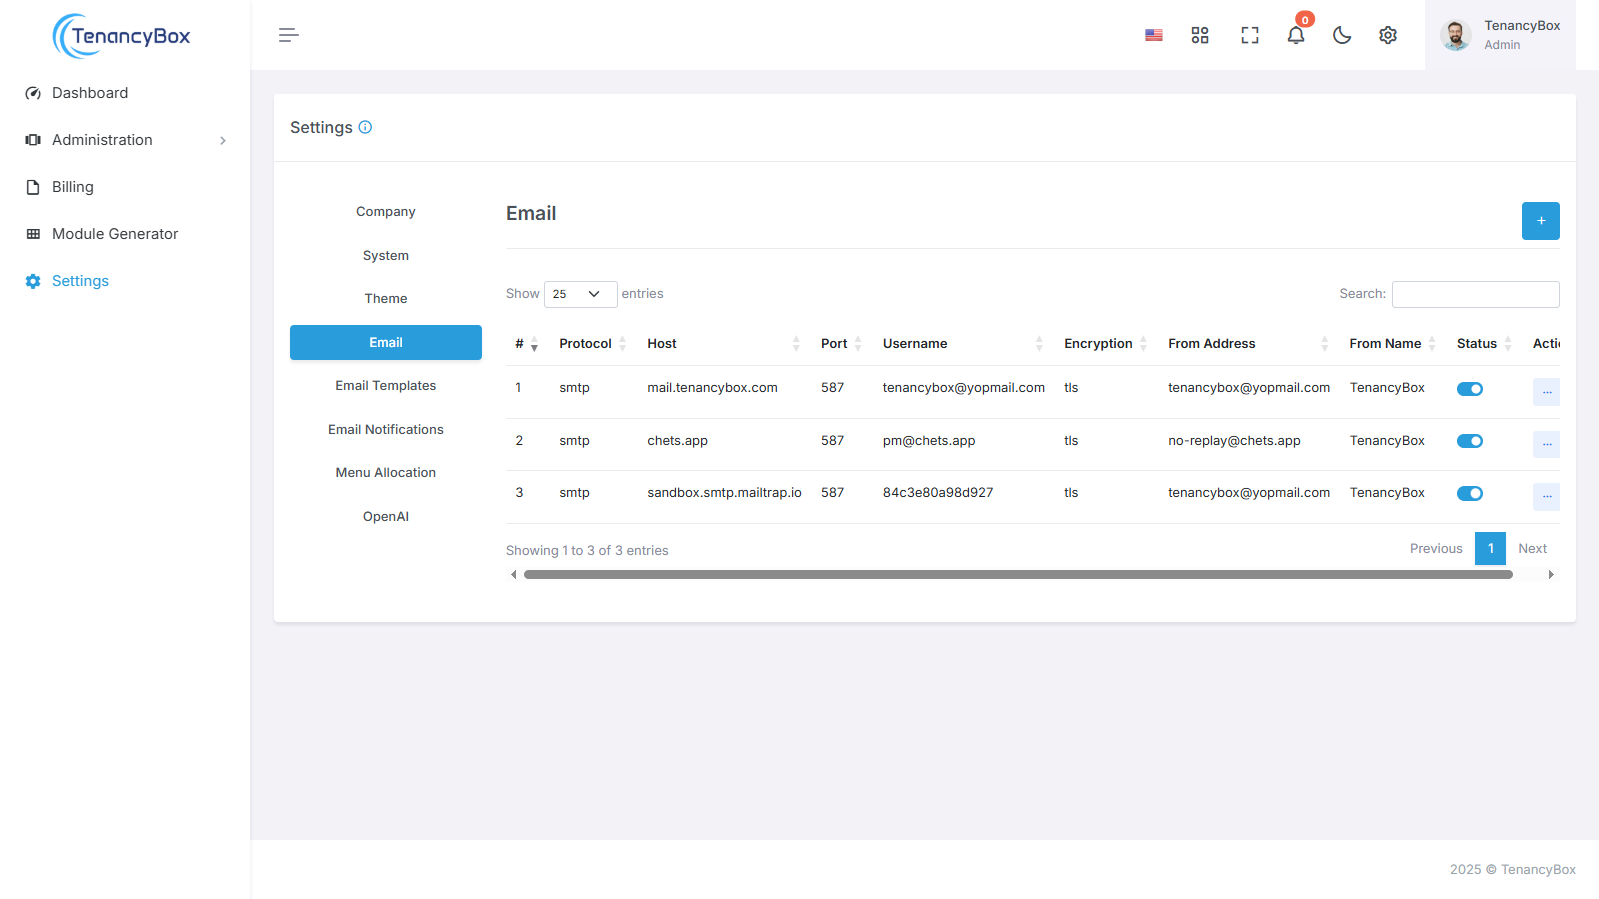Disable status for mail.tenancybox.com row

click(x=1469, y=389)
